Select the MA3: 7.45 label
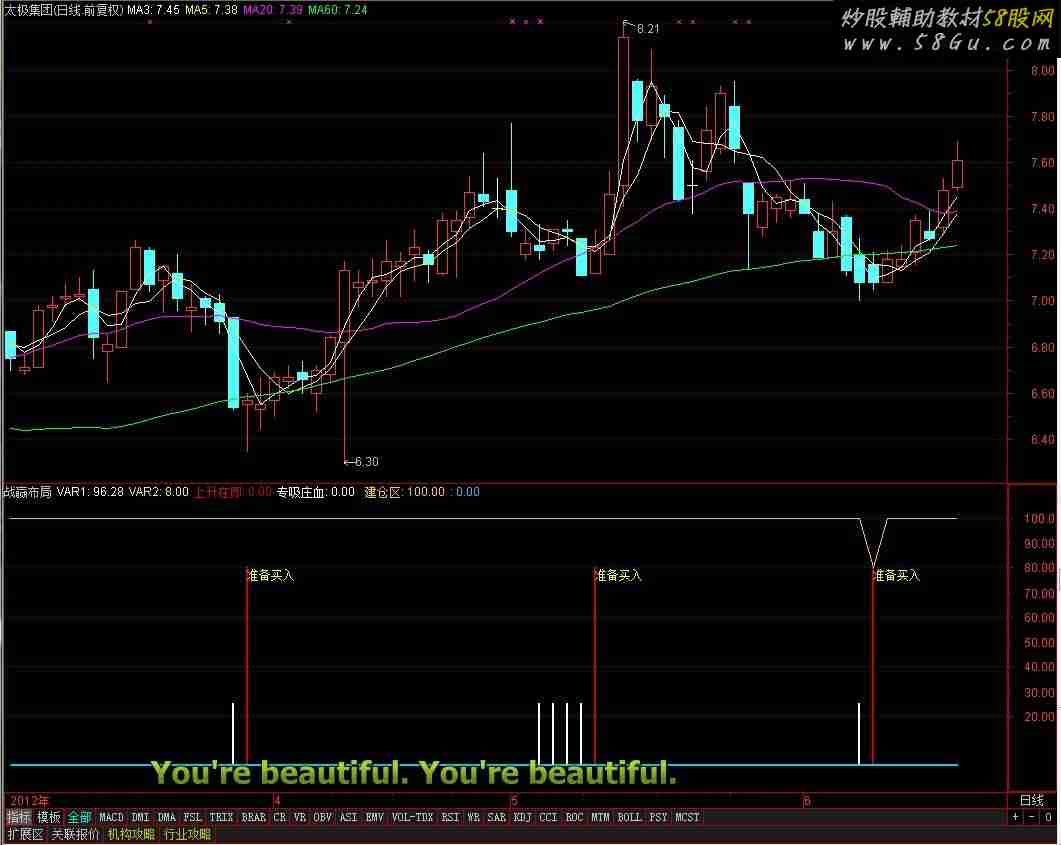This screenshot has width=1061, height=845. 154,10
